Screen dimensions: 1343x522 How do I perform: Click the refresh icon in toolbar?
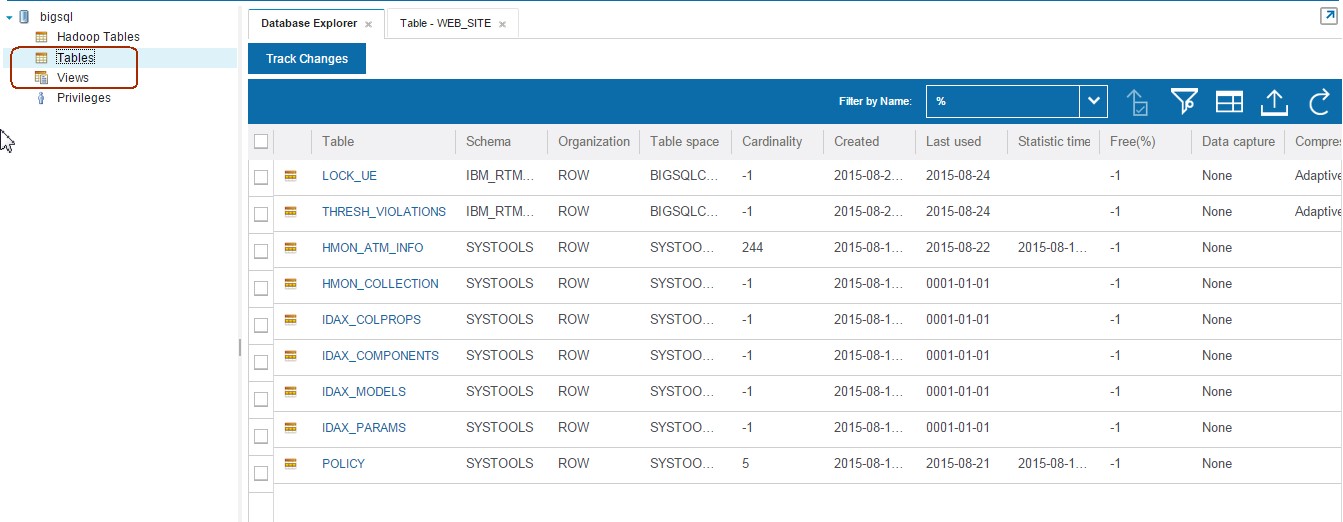(x=1319, y=101)
